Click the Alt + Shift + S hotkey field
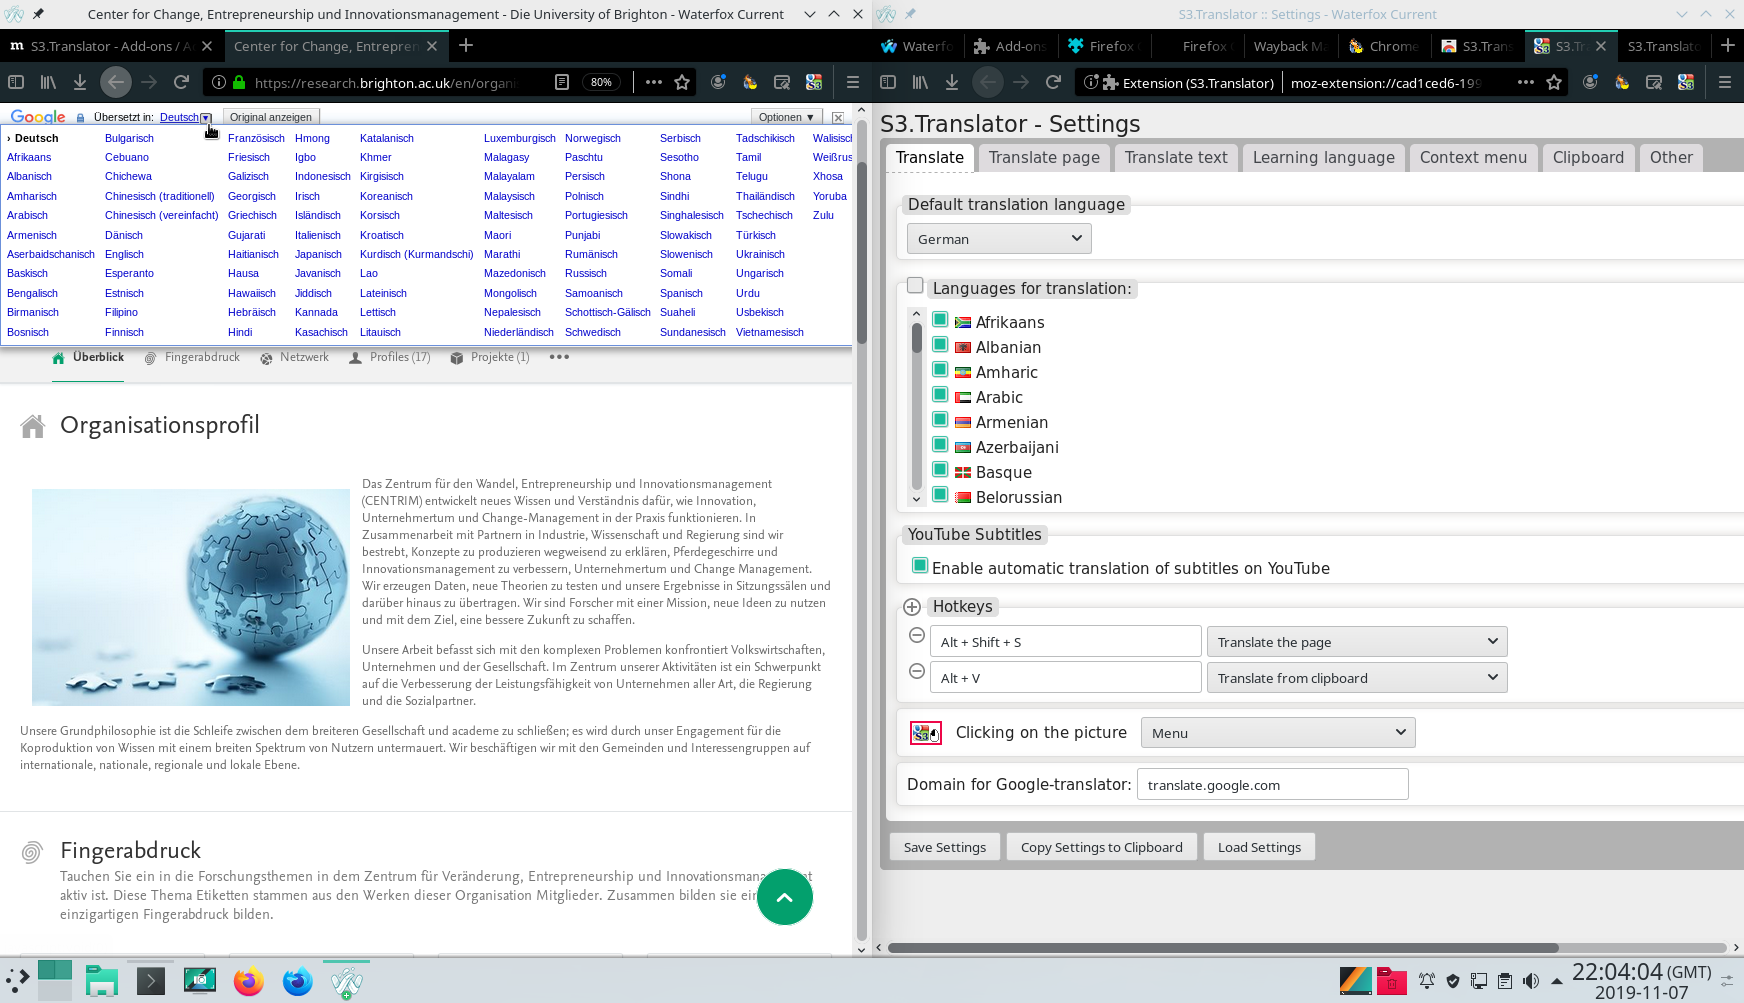This screenshot has height=1003, width=1744. tap(1066, 642)
